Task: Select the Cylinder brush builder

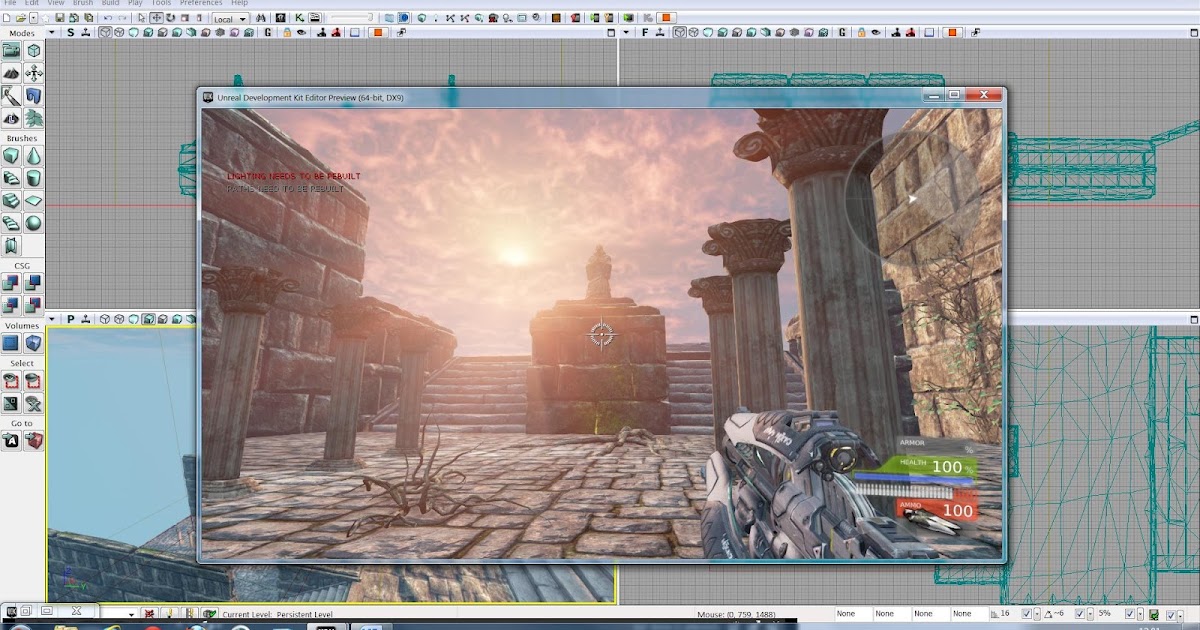Action: click(x=34, y=177)
